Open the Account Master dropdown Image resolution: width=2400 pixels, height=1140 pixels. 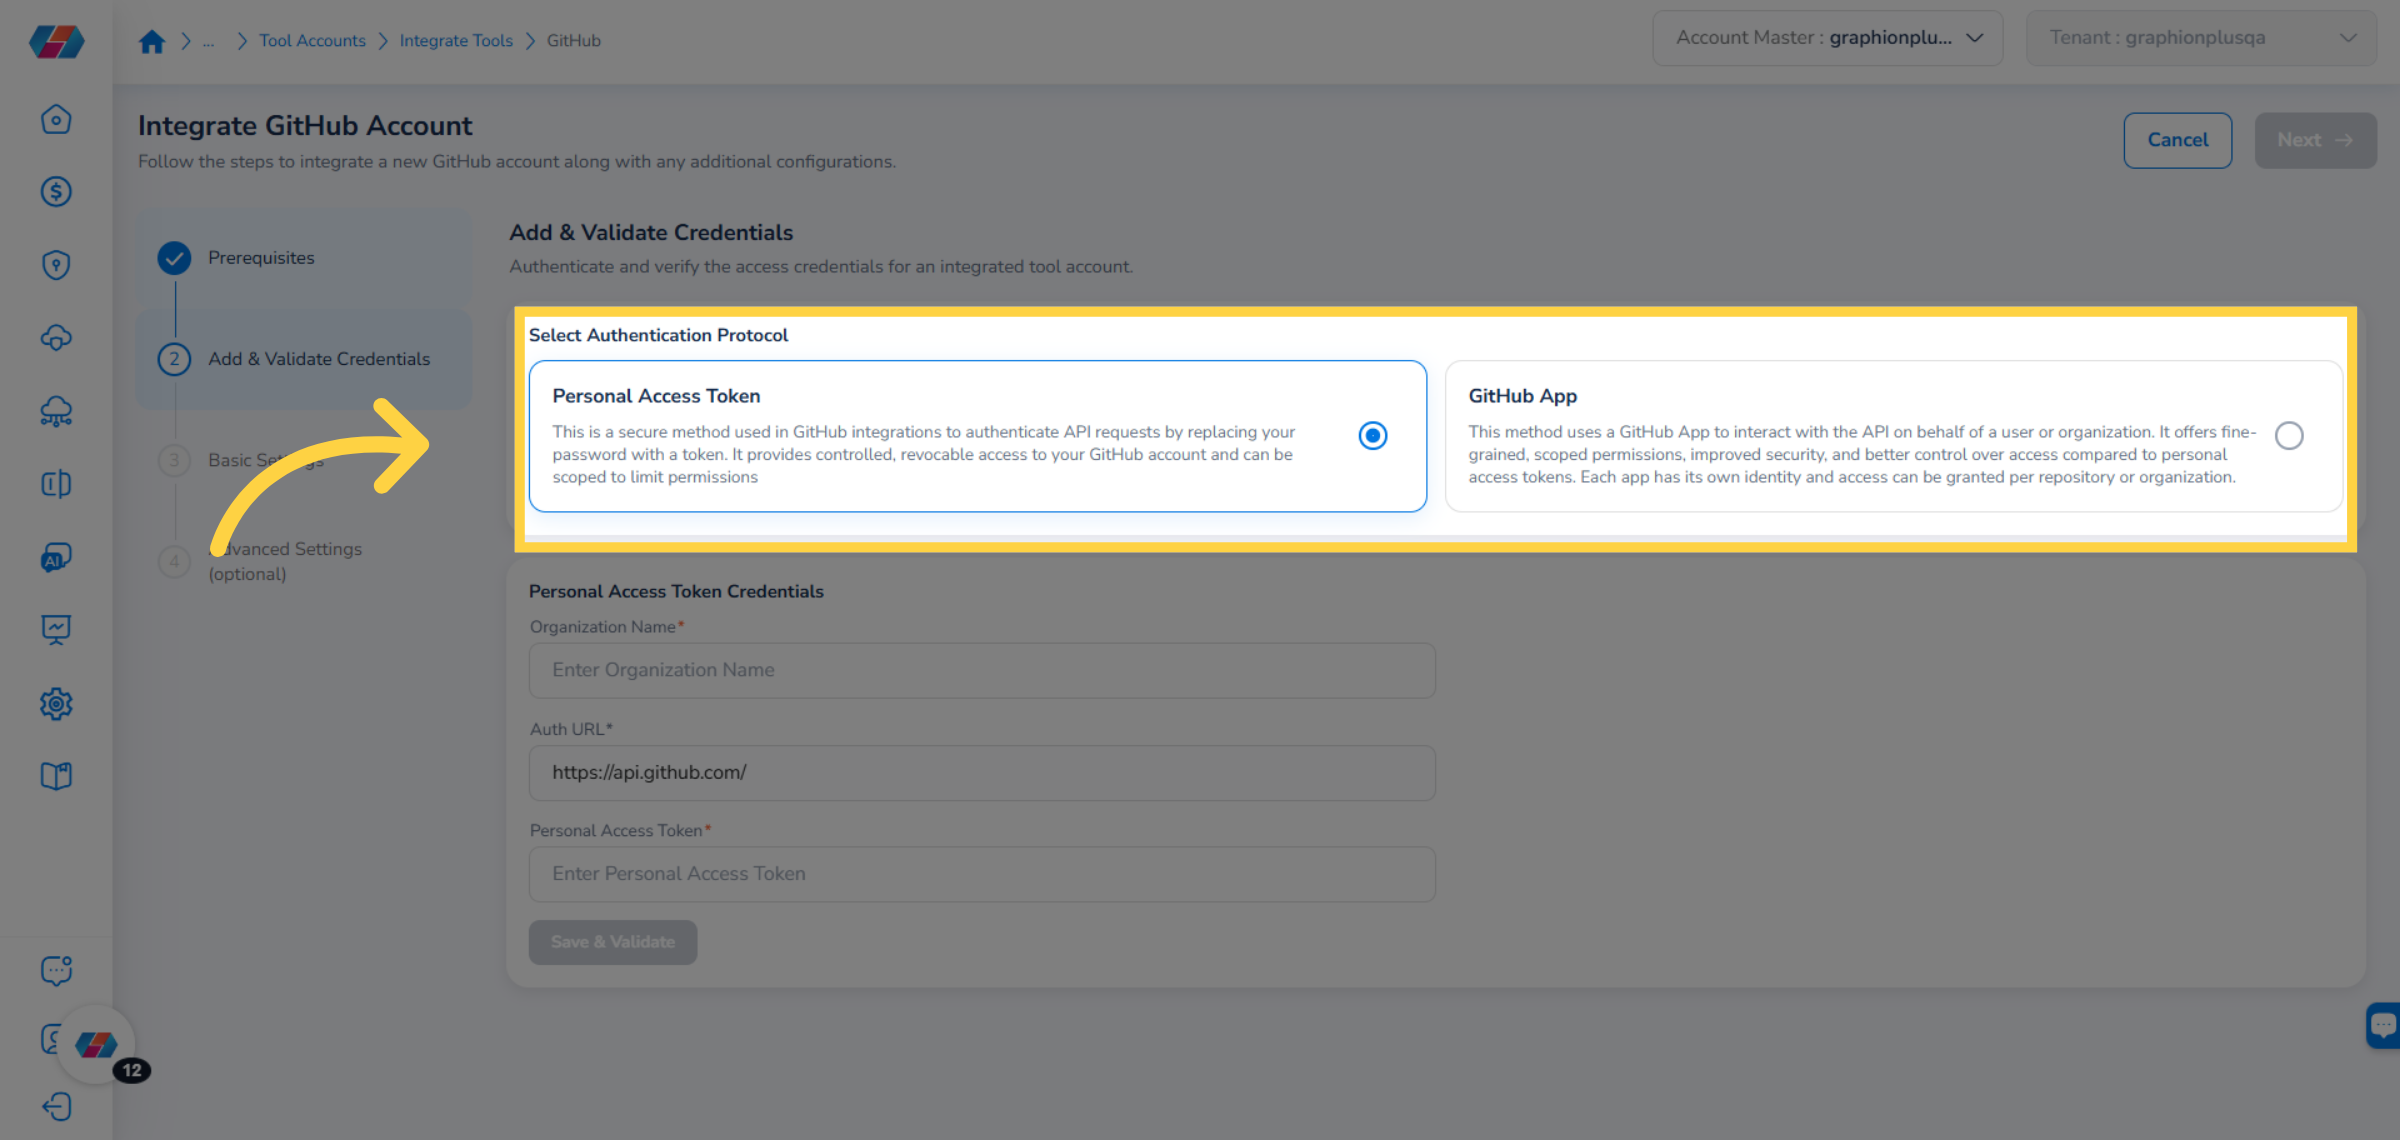1827,38
